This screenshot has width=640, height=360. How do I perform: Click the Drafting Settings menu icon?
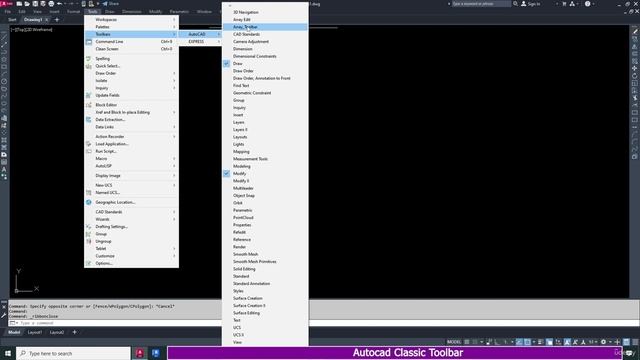[x=89, y=227]
